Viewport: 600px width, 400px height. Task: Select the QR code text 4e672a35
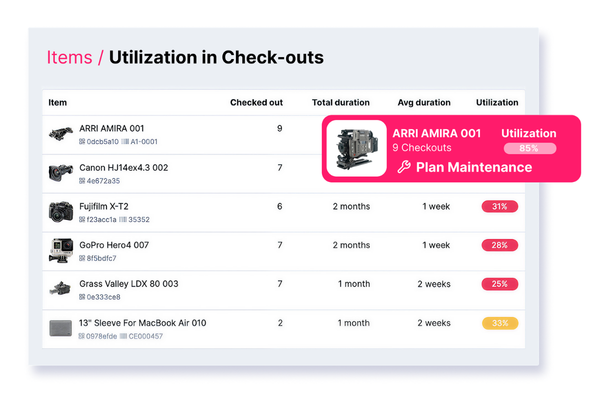coord(103,181)
